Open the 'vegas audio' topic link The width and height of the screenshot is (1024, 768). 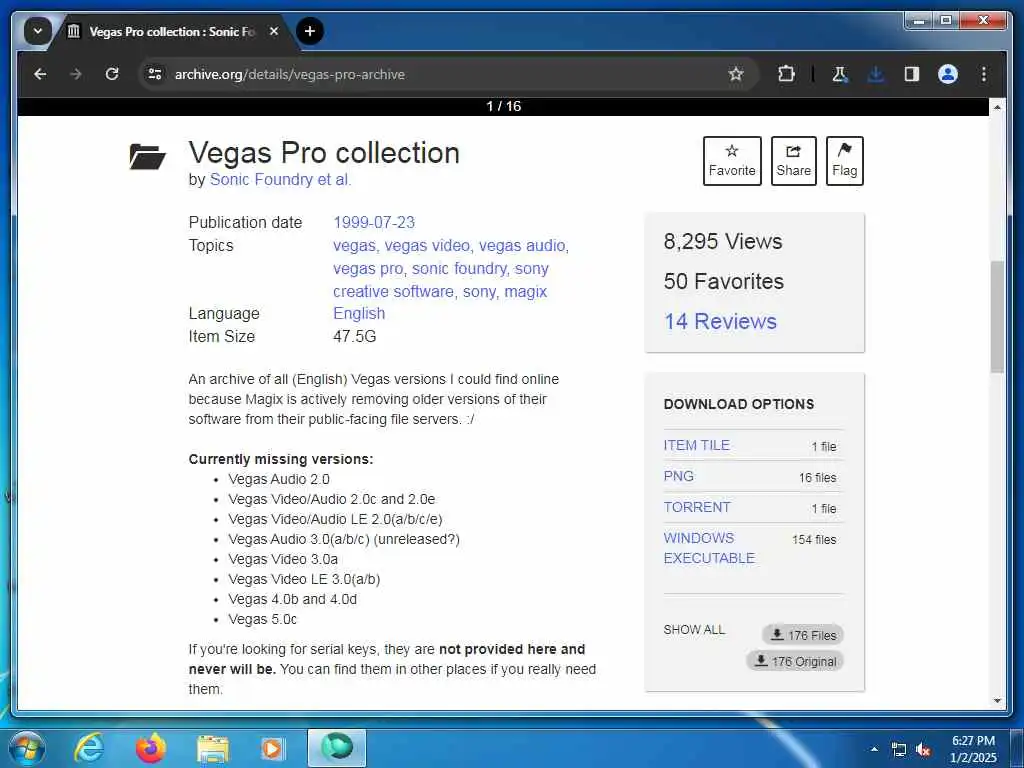pos(524,246)
